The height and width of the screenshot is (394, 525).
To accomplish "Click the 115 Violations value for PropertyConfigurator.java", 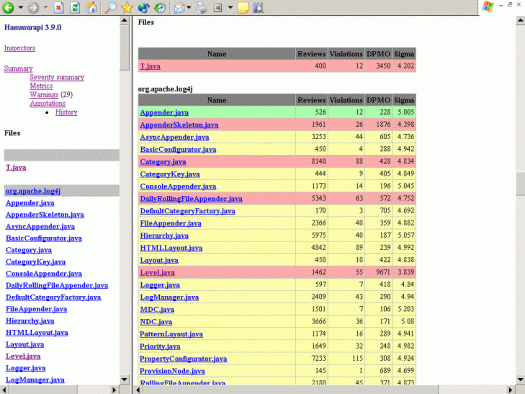I will click(357, 358).
